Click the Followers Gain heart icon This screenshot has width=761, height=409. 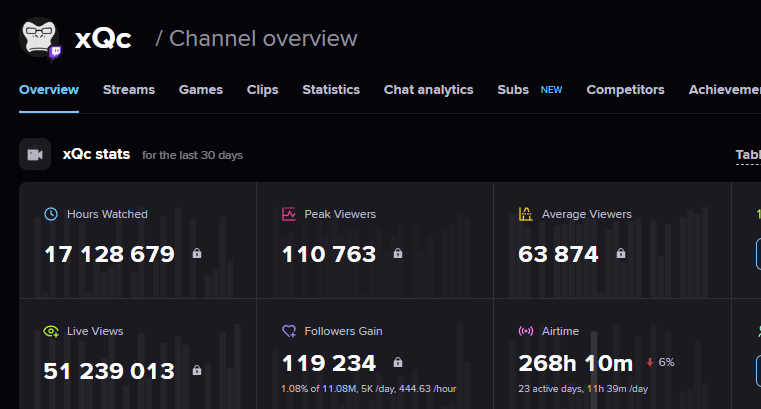289,331
